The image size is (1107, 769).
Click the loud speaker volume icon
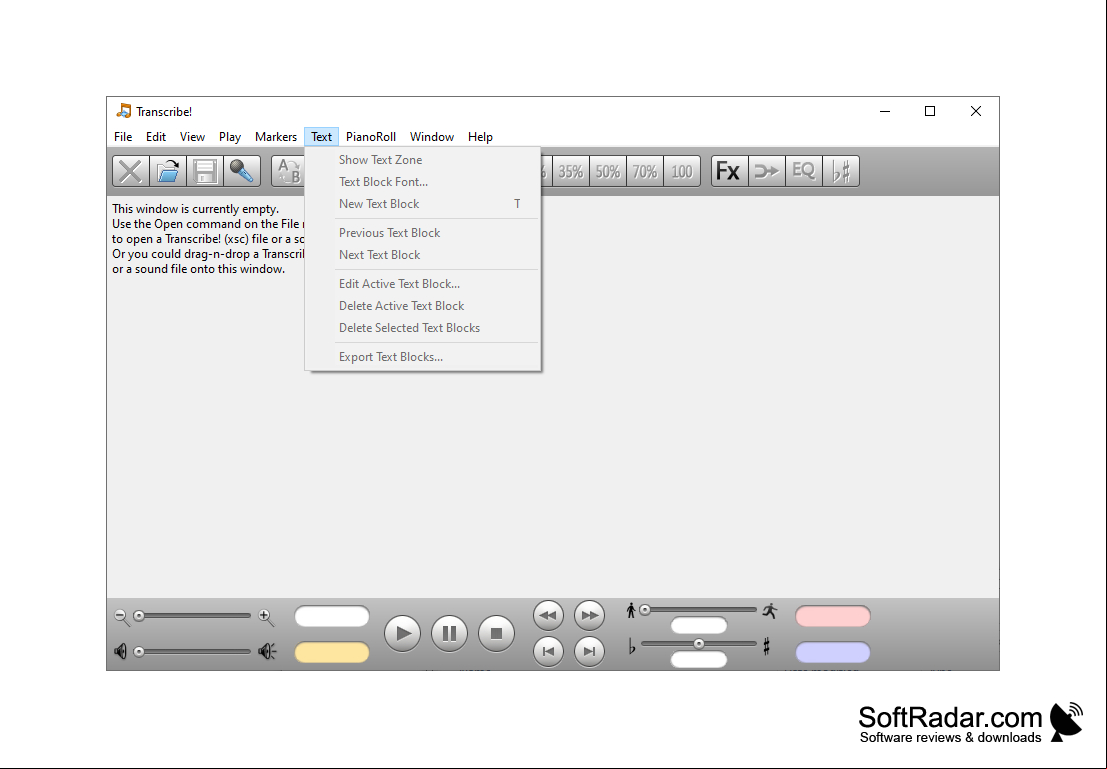[x=267, y=651]
